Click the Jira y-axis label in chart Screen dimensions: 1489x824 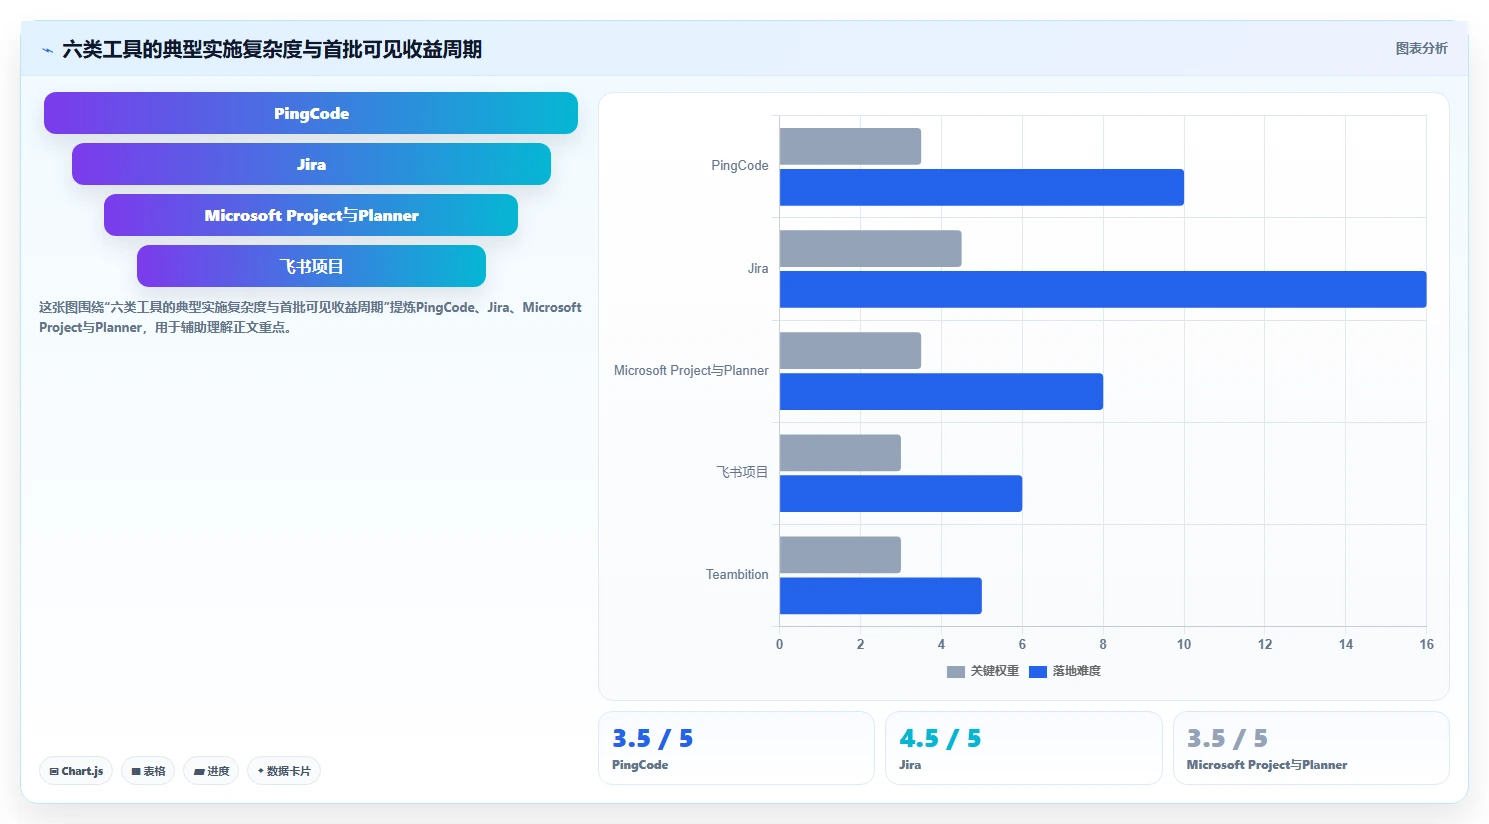(758, 268)
